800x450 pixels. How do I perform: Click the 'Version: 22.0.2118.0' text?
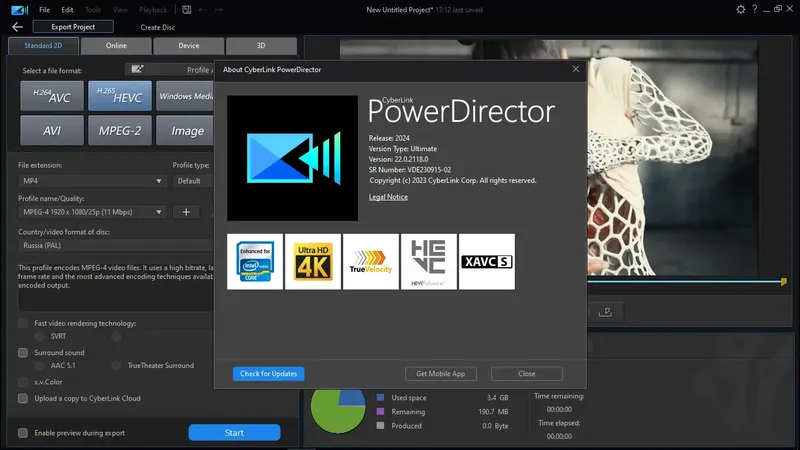coord(398,159)
